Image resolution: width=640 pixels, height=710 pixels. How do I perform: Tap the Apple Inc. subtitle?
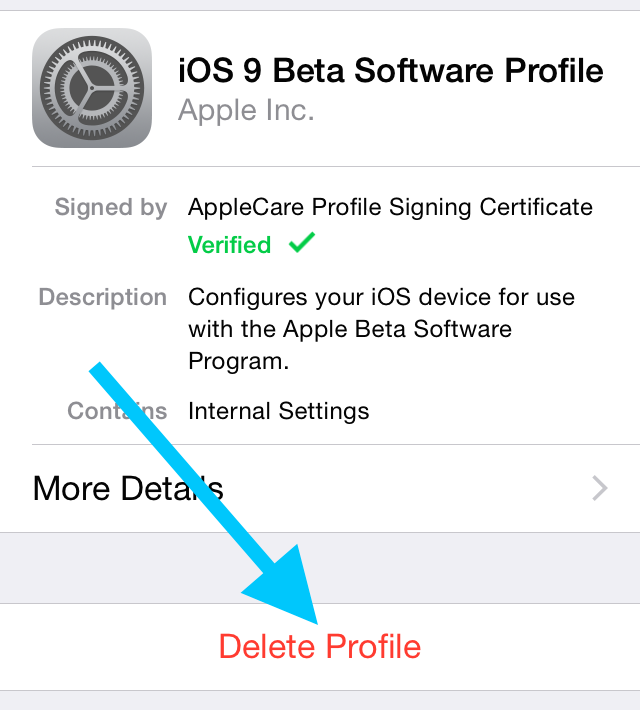coord(246,110)
